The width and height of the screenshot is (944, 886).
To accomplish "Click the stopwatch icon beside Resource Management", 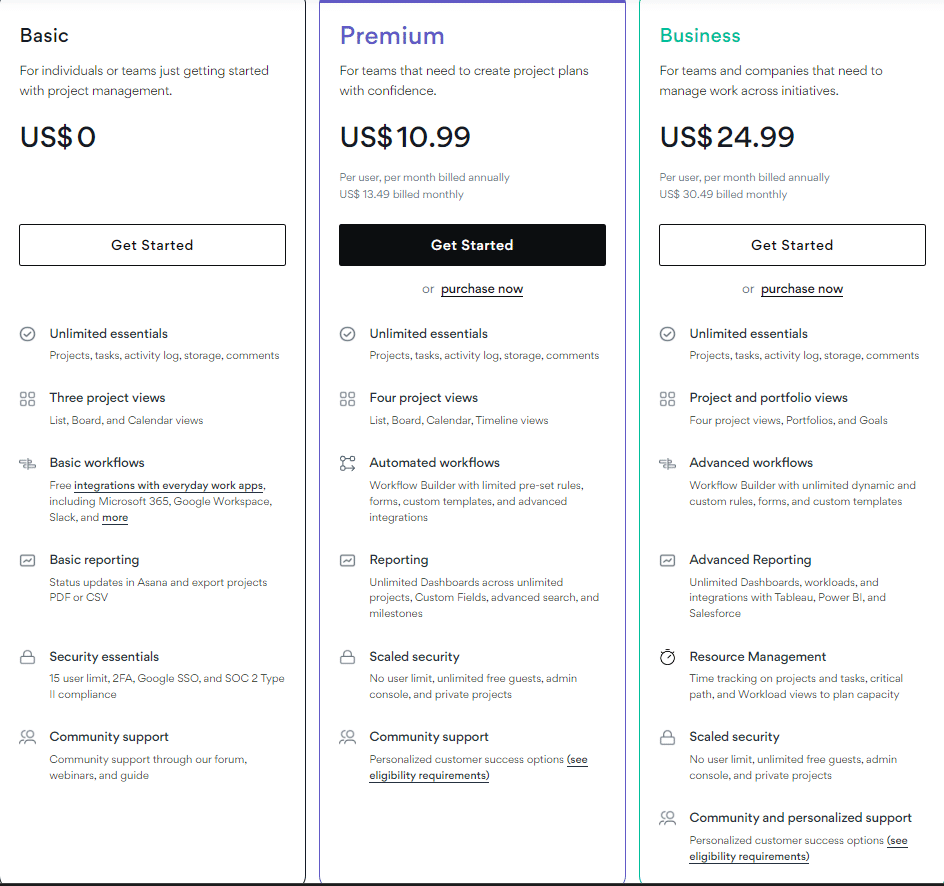I will 668,657.
